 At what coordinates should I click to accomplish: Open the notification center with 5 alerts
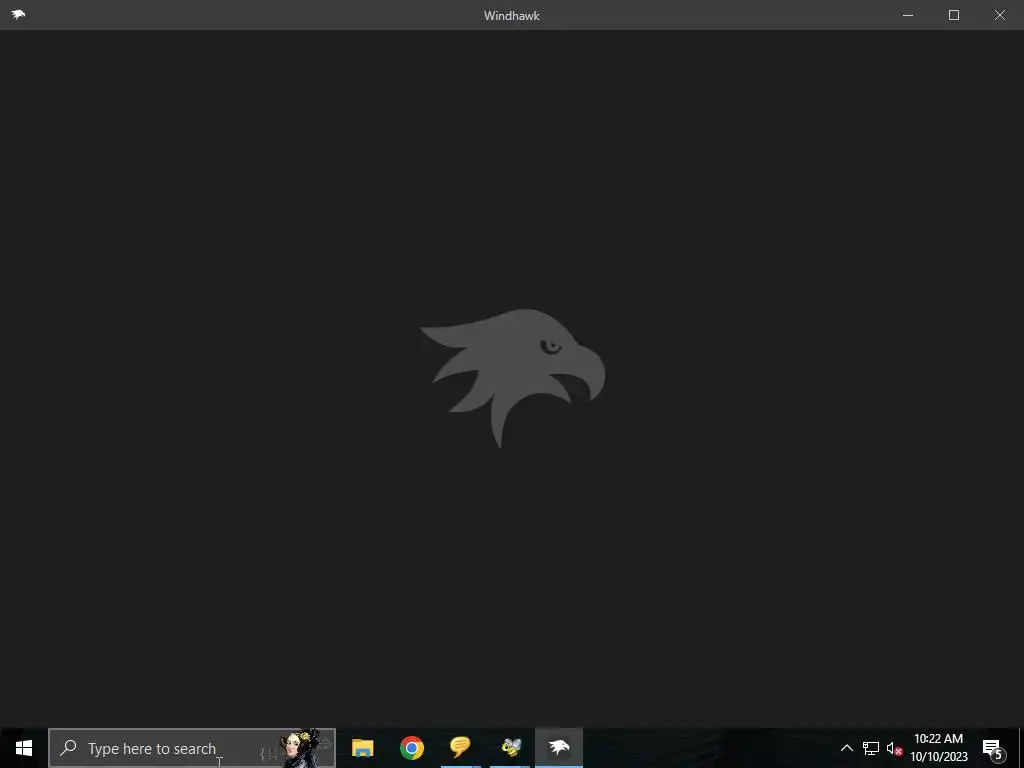click(x=993, y=748)
